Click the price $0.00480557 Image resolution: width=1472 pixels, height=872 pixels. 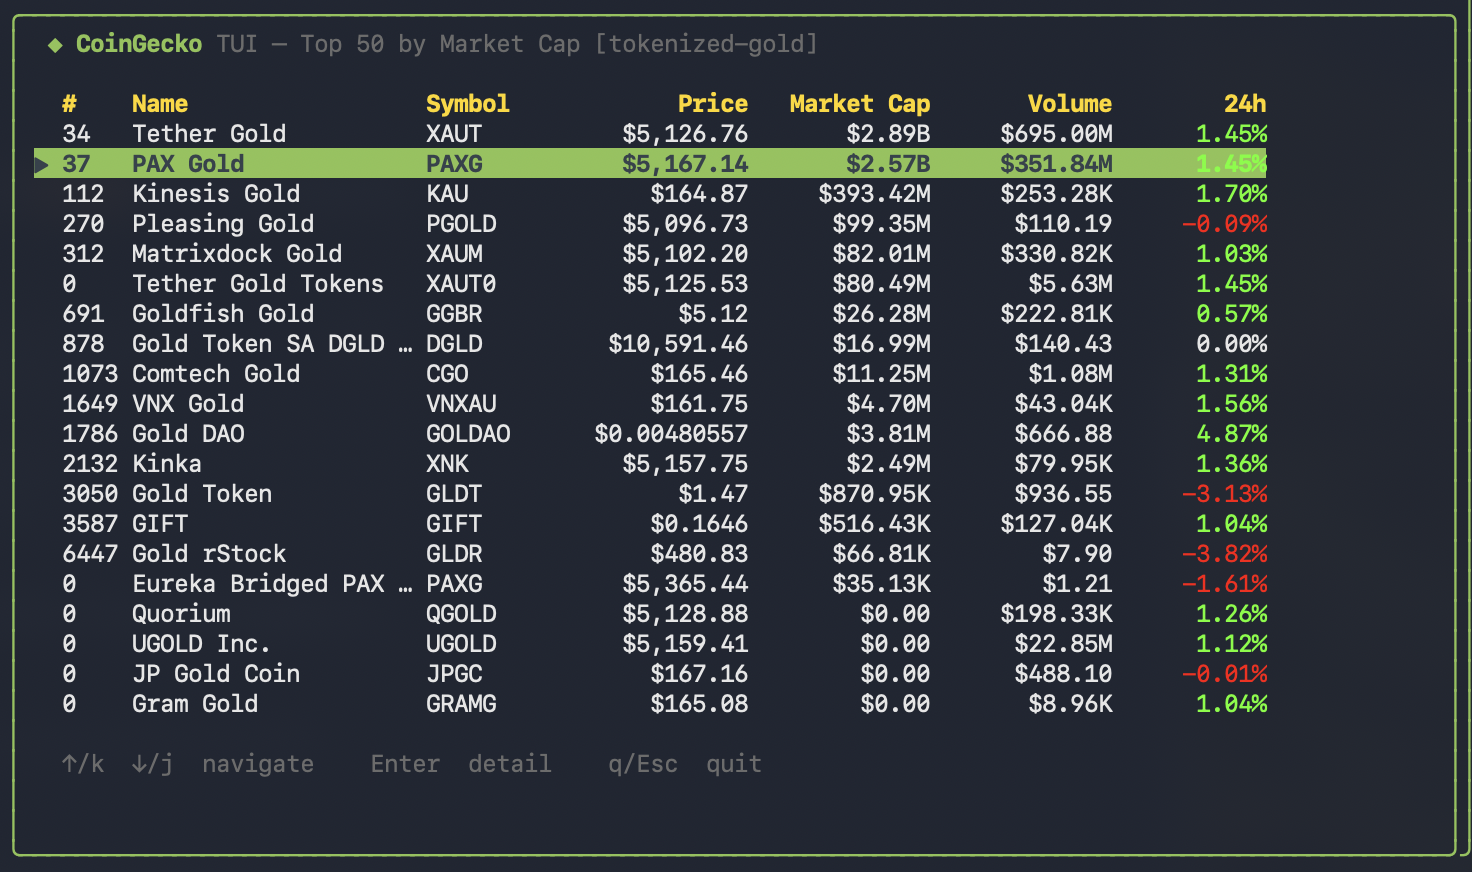[x=671, y=434]
